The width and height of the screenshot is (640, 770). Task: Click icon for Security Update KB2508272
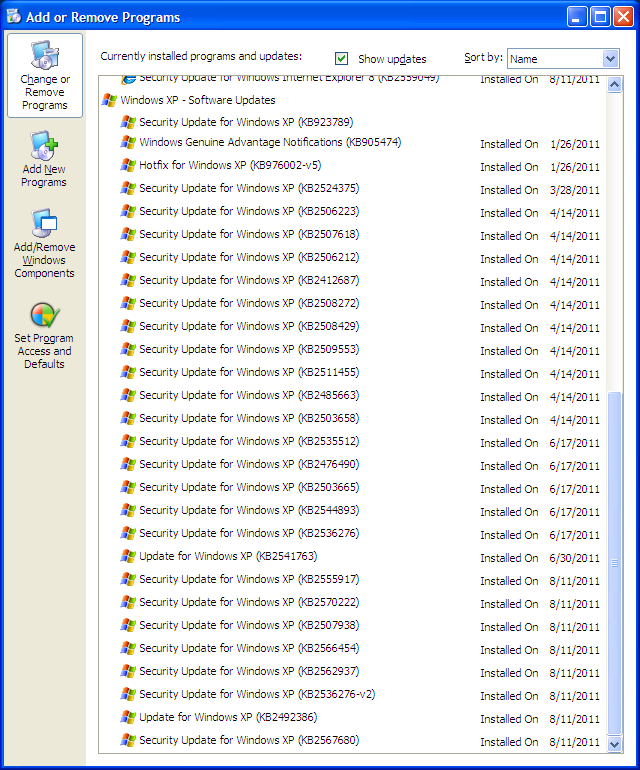pos(128,303)
